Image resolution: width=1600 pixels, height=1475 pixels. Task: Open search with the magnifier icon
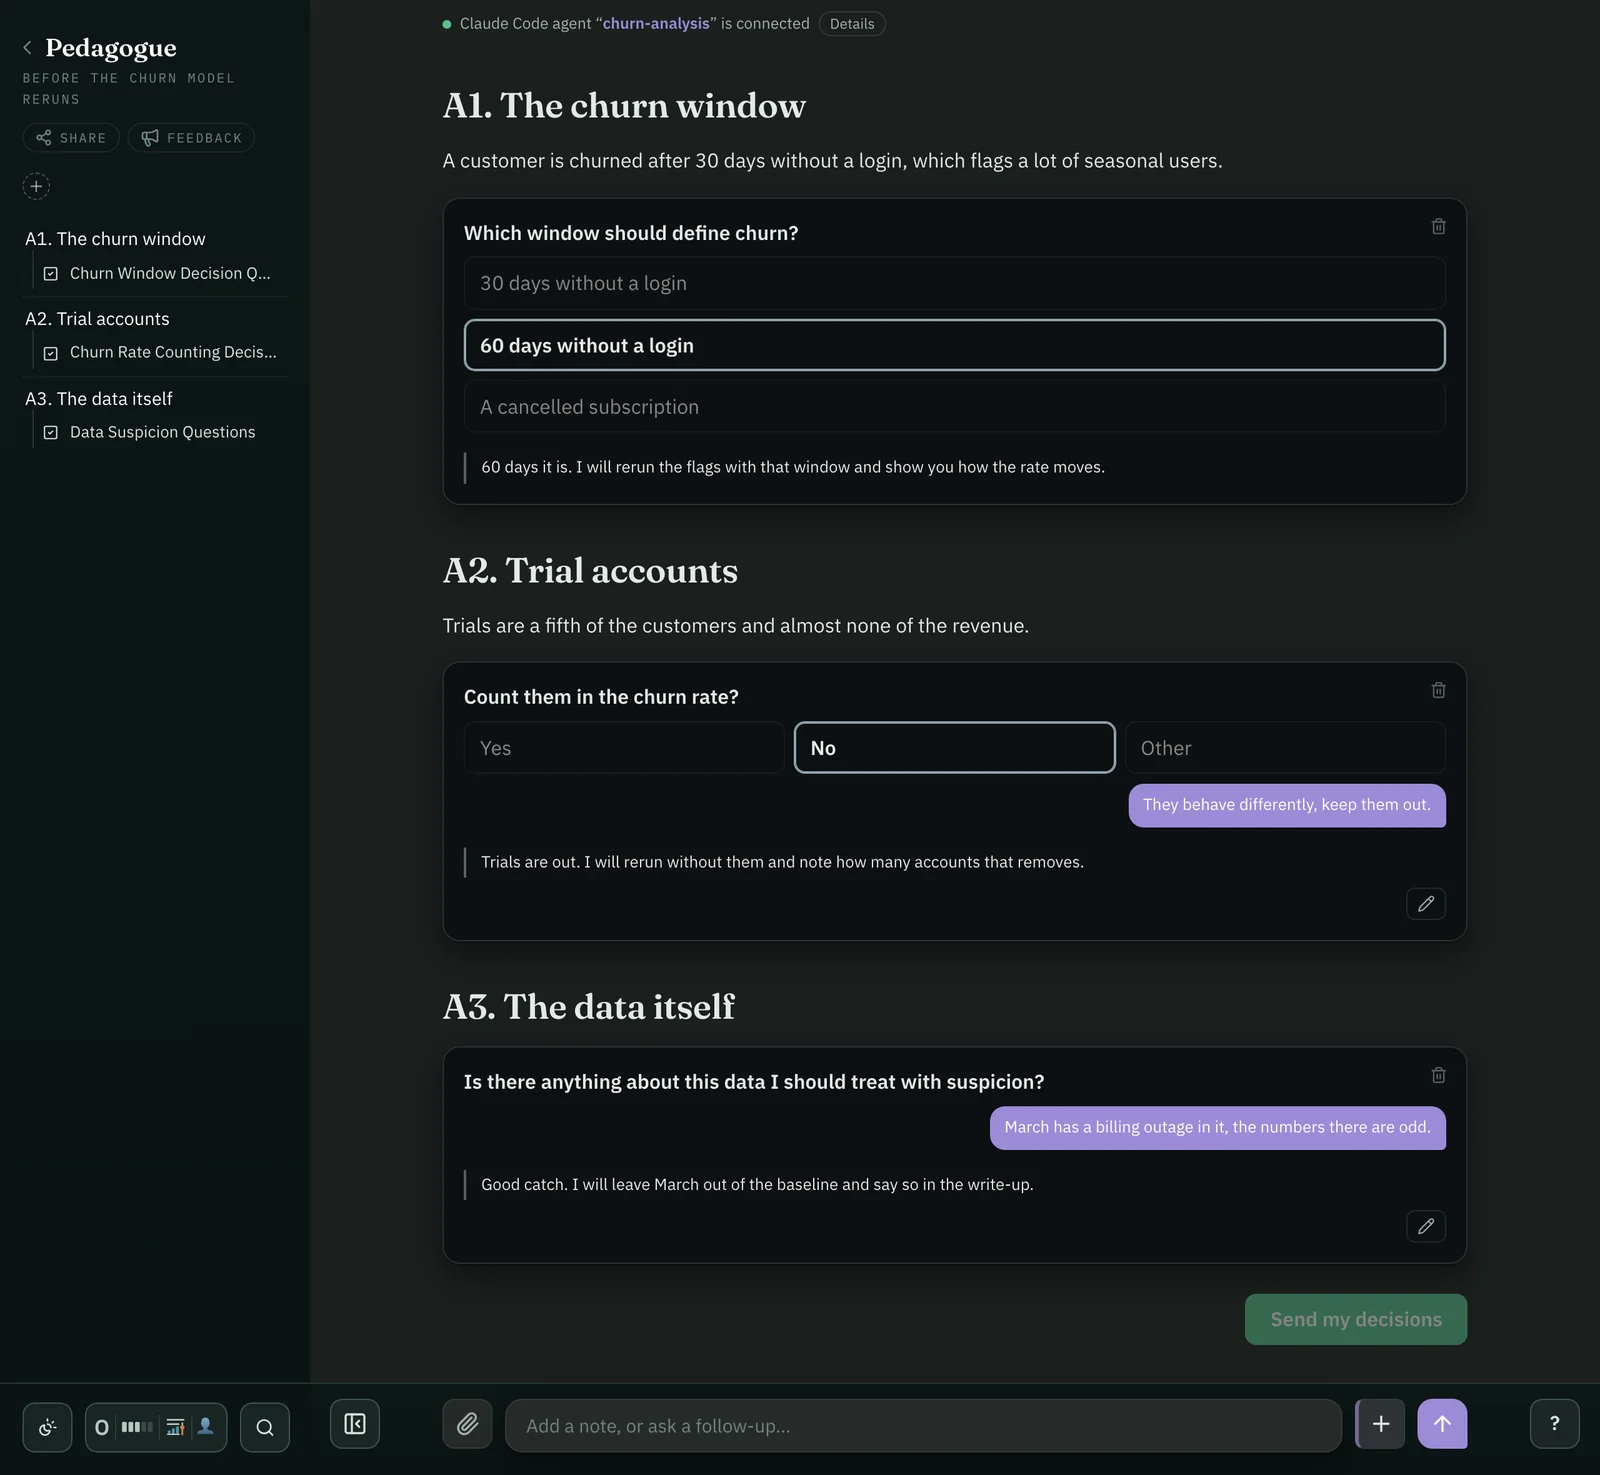point(265,1427)
